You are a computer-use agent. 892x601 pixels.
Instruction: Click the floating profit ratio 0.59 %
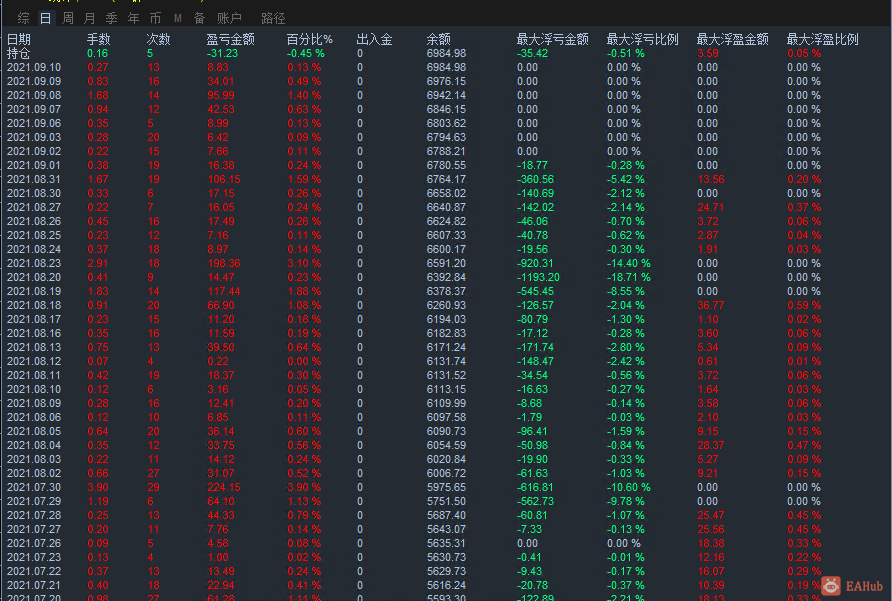(804, 306)
